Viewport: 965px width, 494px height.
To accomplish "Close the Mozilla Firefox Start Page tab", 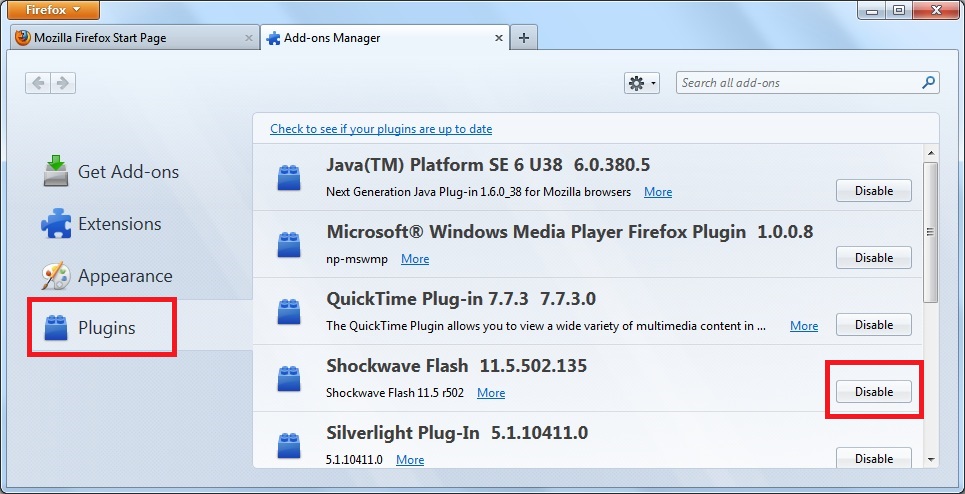I will 249,38.
